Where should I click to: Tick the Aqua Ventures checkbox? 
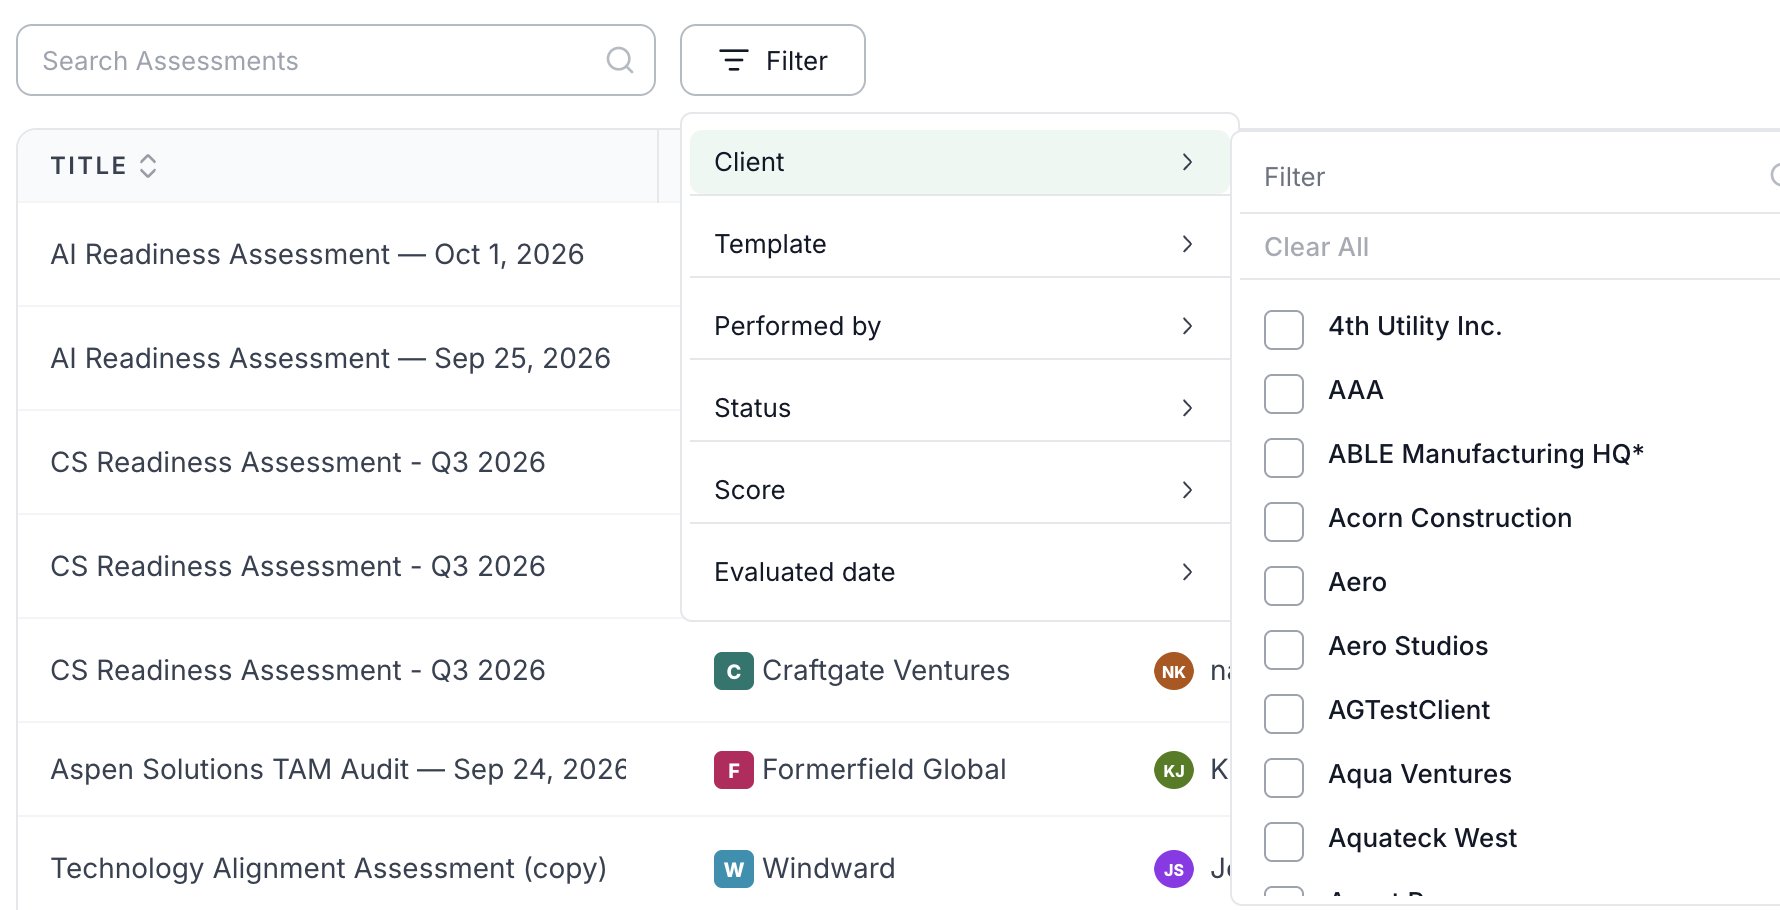click(1284, 778)
